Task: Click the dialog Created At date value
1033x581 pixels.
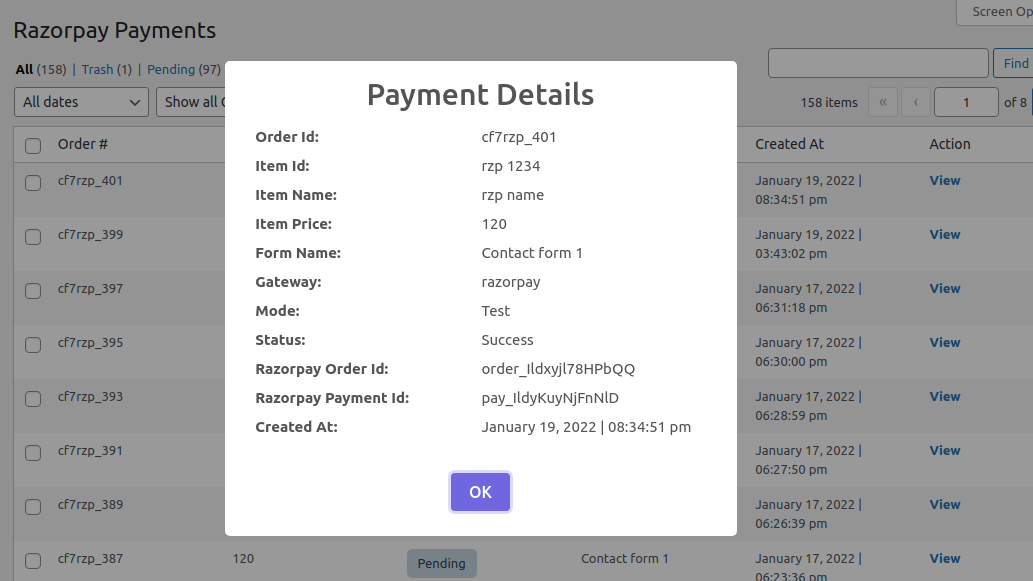Action: [x=586, y=427]
